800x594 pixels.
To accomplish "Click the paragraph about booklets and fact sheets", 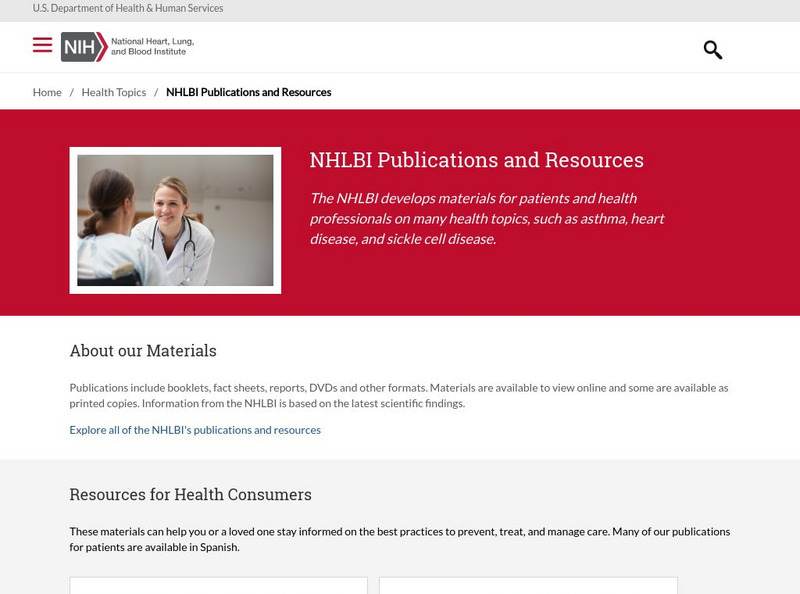I will (x=398, y=395).
